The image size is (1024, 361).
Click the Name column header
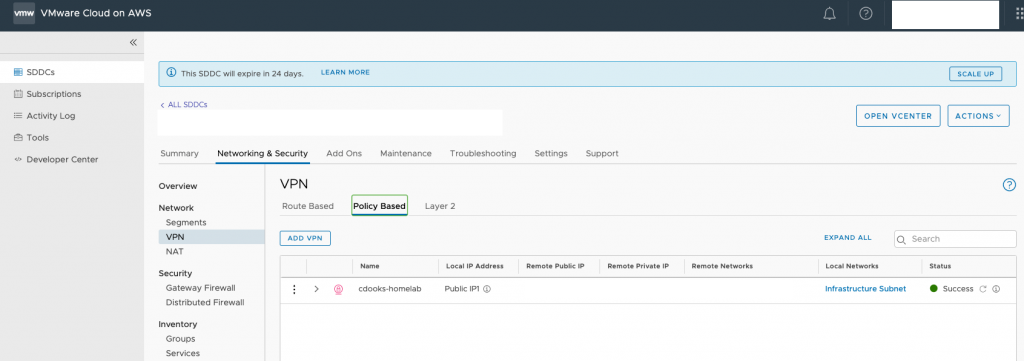coord(370,266)
